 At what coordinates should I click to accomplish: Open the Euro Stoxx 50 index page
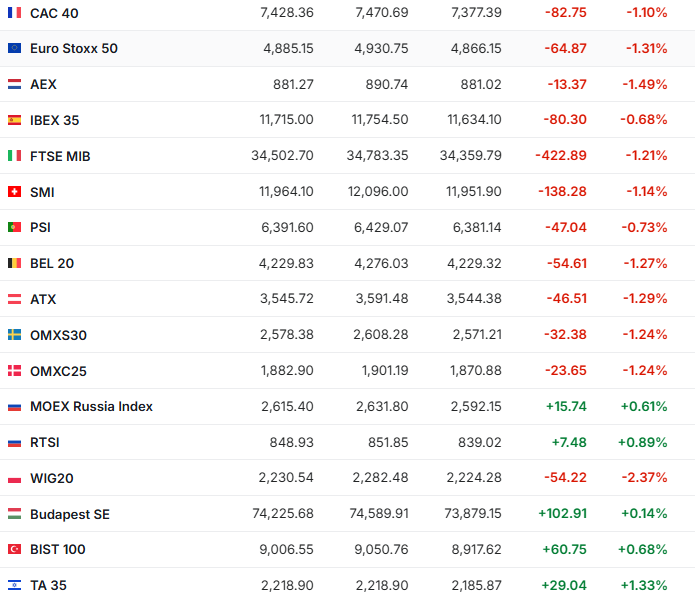pyautogui.click(x=73, y=48)
